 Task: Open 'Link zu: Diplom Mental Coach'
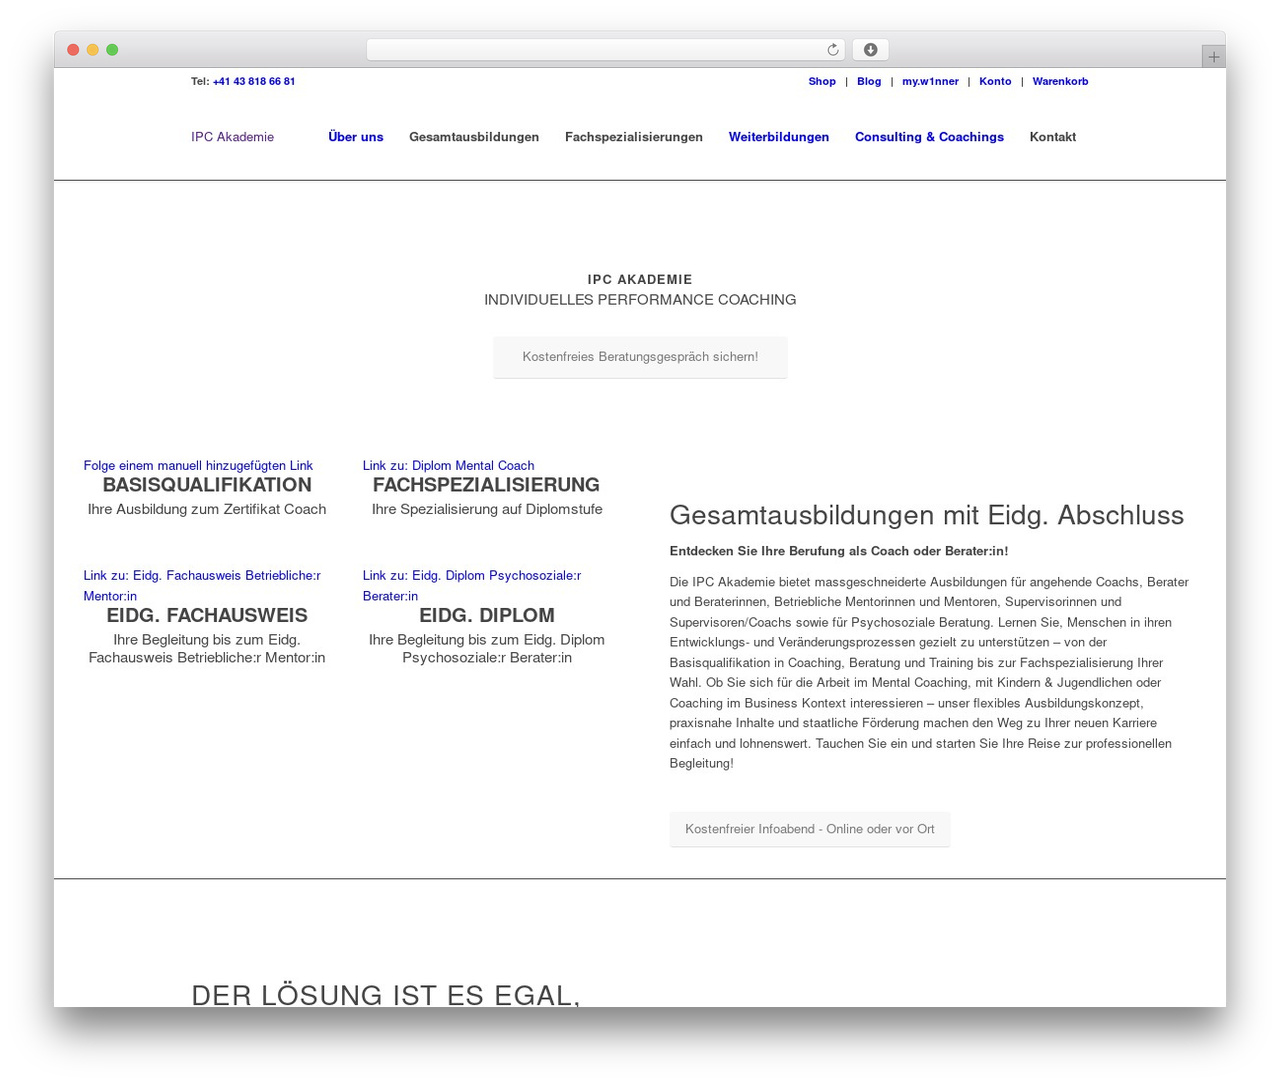point(448,466)
